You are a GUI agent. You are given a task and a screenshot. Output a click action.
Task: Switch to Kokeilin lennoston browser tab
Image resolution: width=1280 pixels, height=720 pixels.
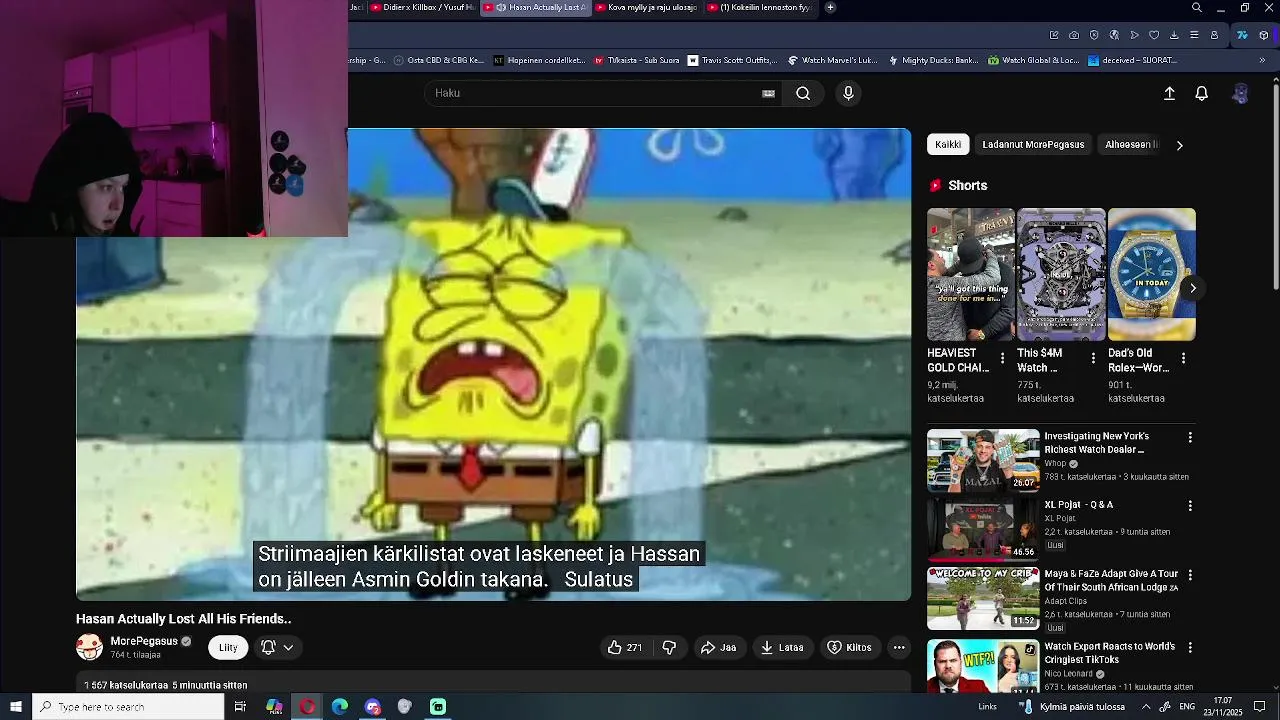click(x=762, y=7)
